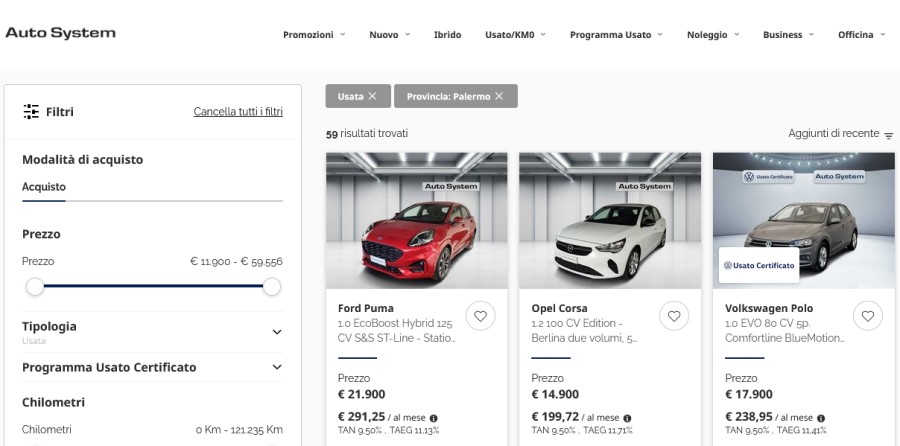Viewport: 900px width, 446px height.
Task: Click the Auto System logo
Action: tap(60, 33)
